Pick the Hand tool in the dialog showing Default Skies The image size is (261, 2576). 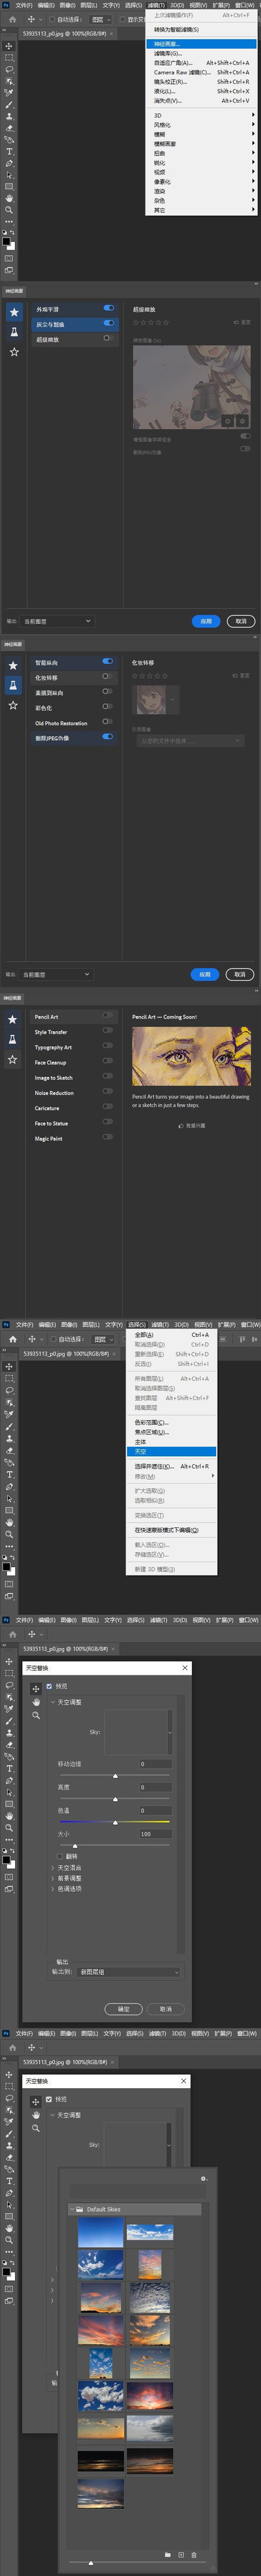(x=36, y=2114)
